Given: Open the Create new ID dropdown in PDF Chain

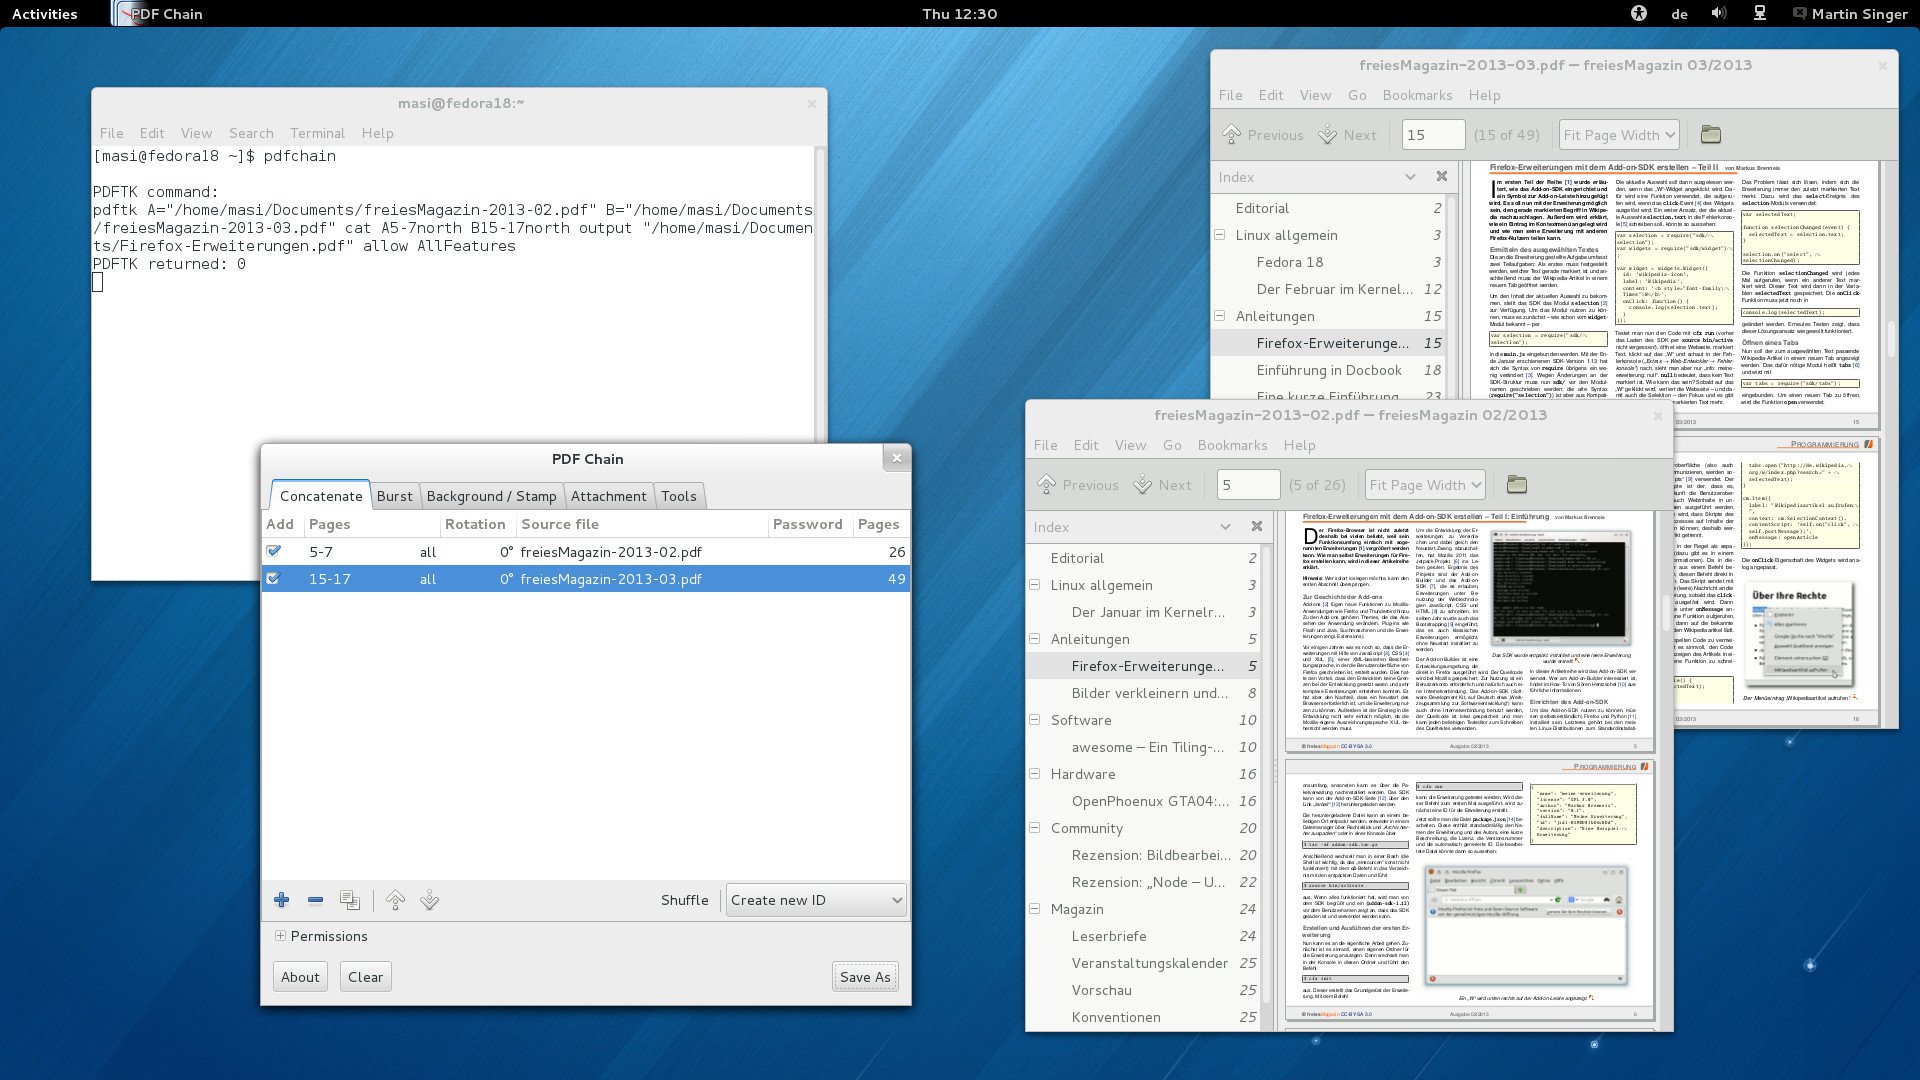Looking at the screenshot, I should pos(814,899).
